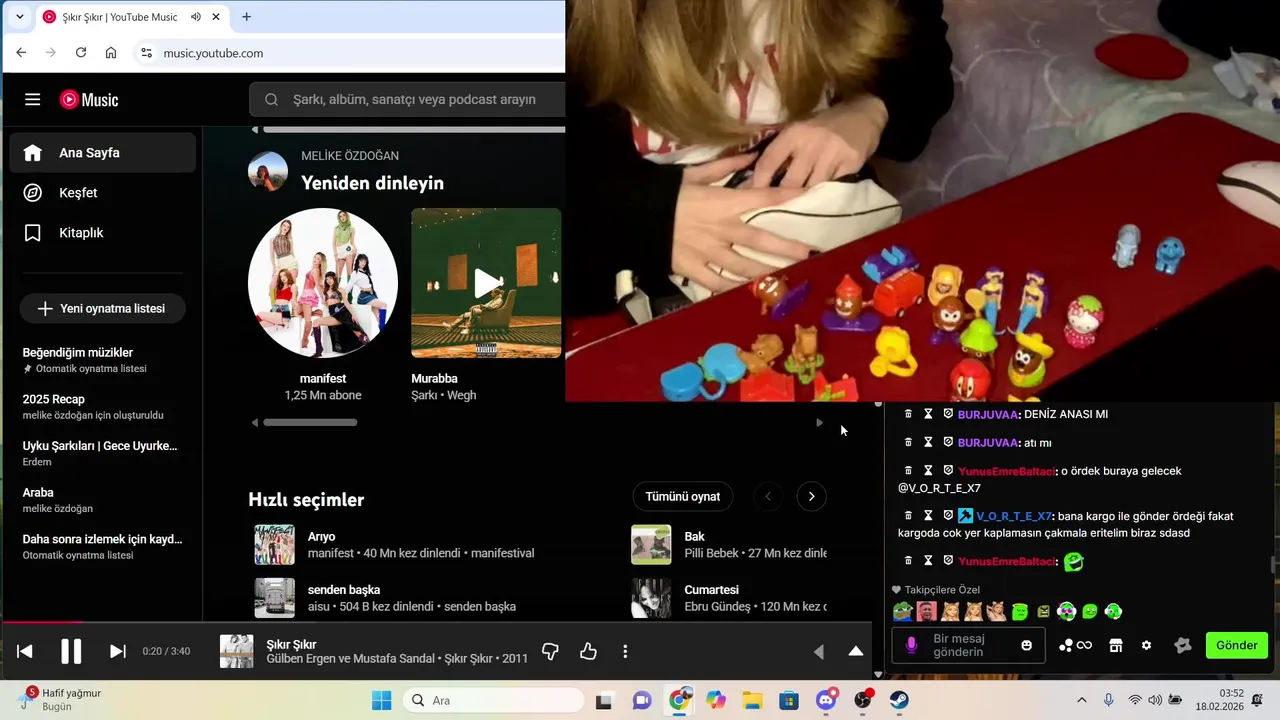Open Beğendiğim müzikler playlist
Viewport: 1280px width, 720px height.
tap(102, 360)
